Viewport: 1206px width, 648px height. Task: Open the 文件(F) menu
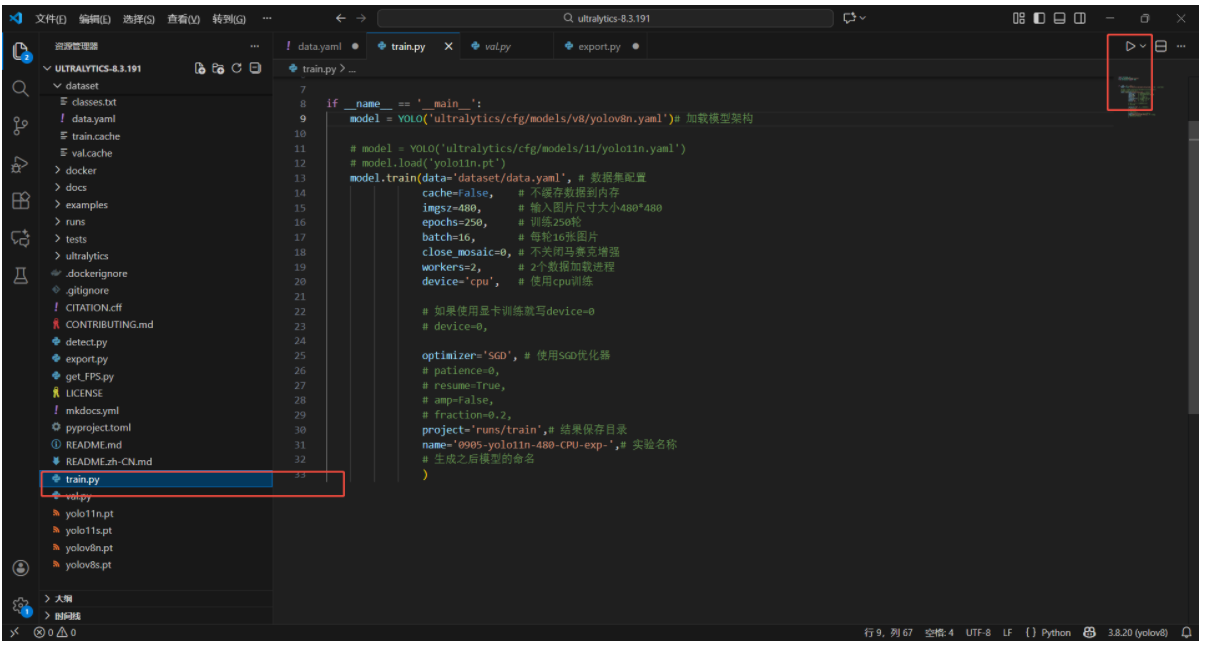coord(50,19)
